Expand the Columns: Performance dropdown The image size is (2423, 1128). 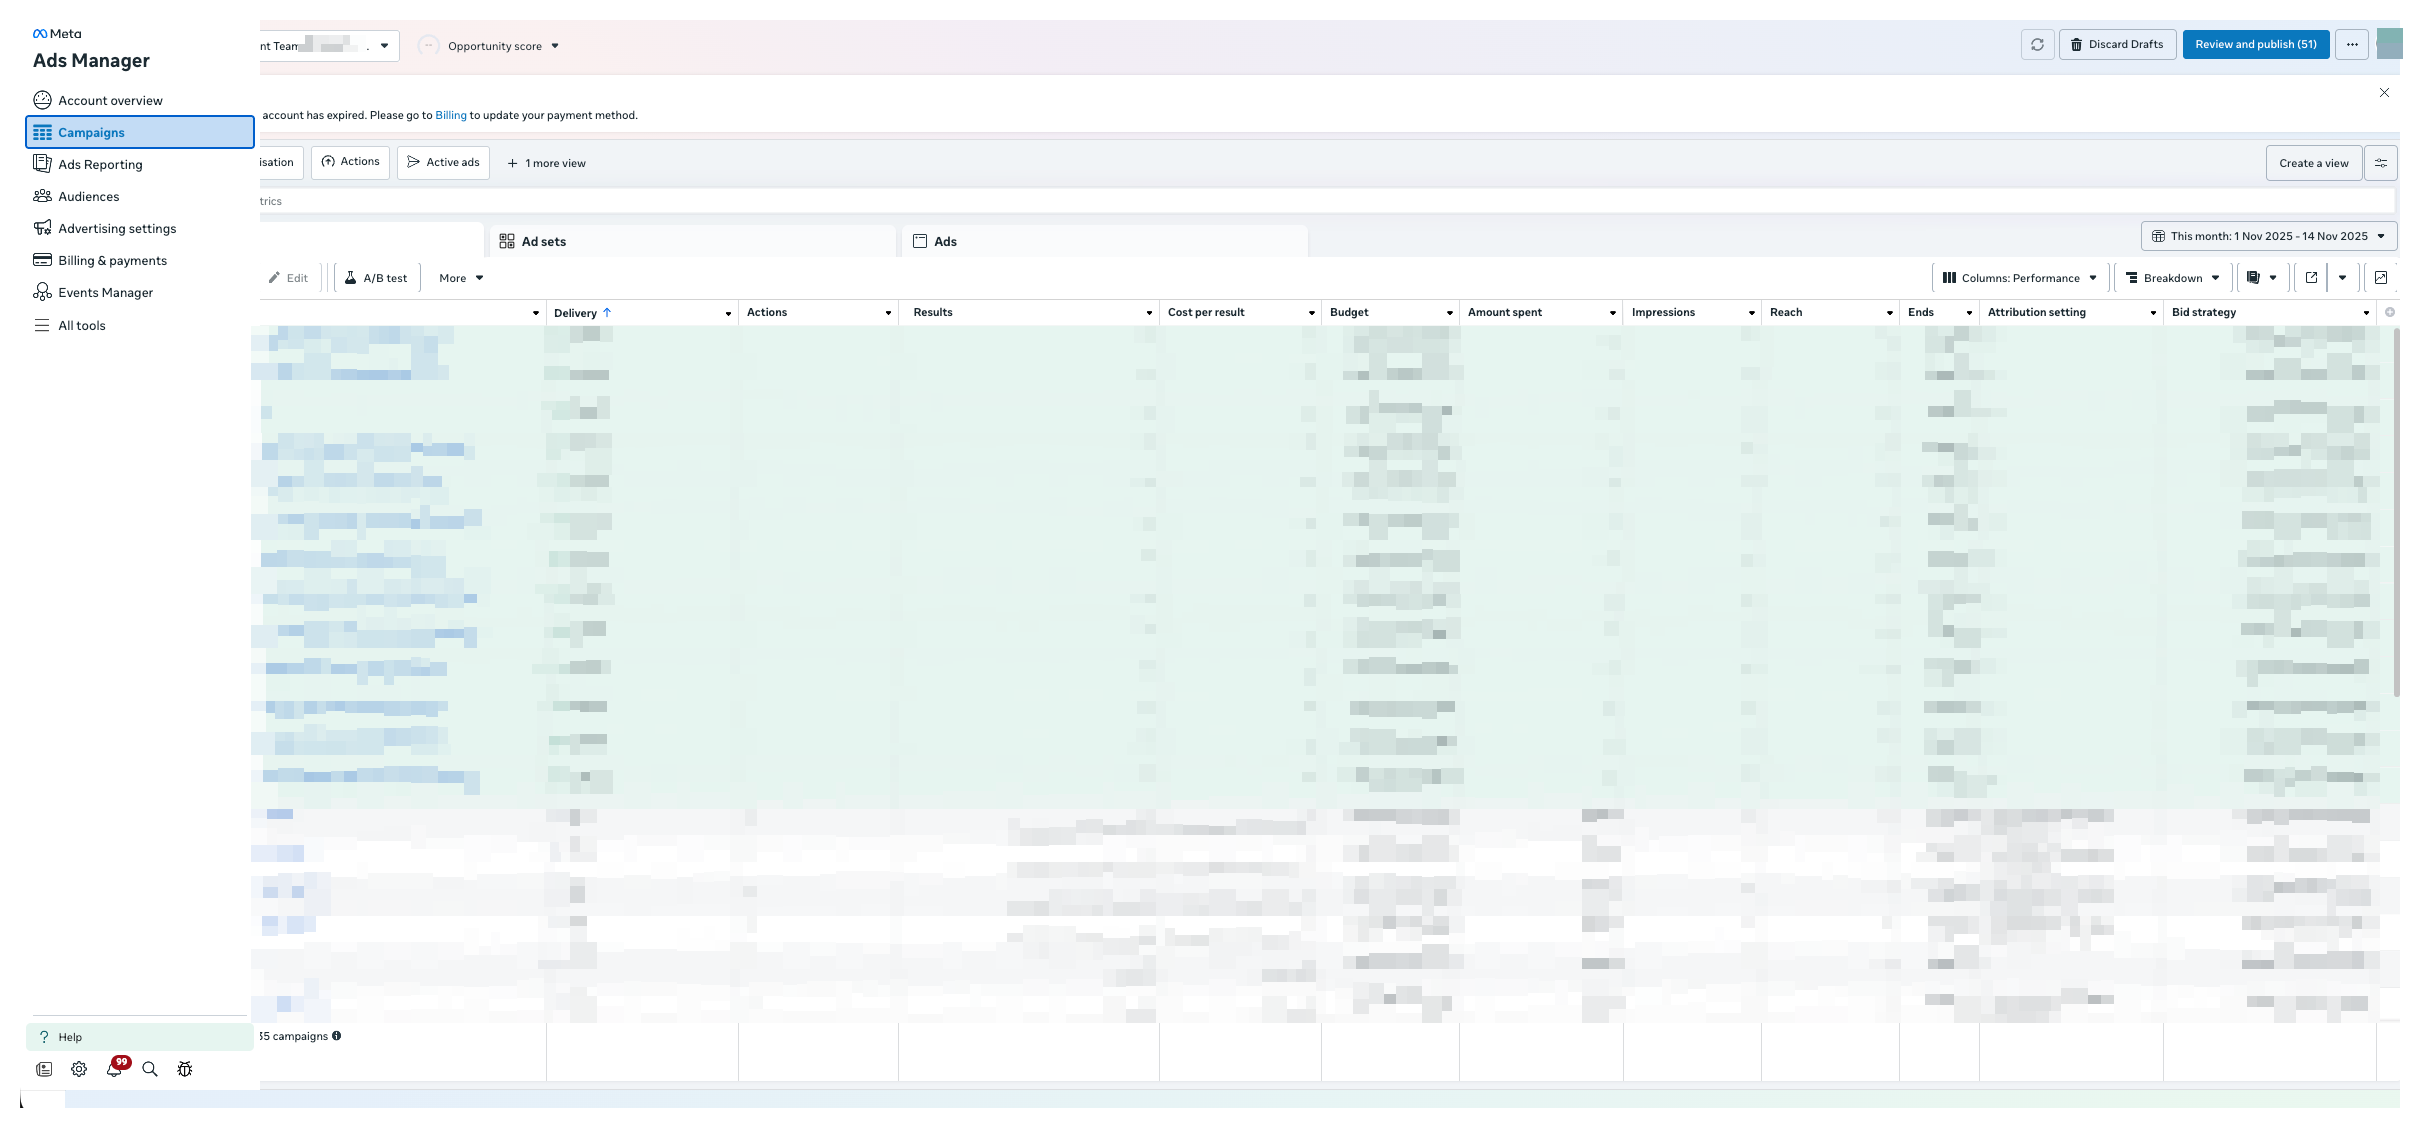(x=2019, y=278)
